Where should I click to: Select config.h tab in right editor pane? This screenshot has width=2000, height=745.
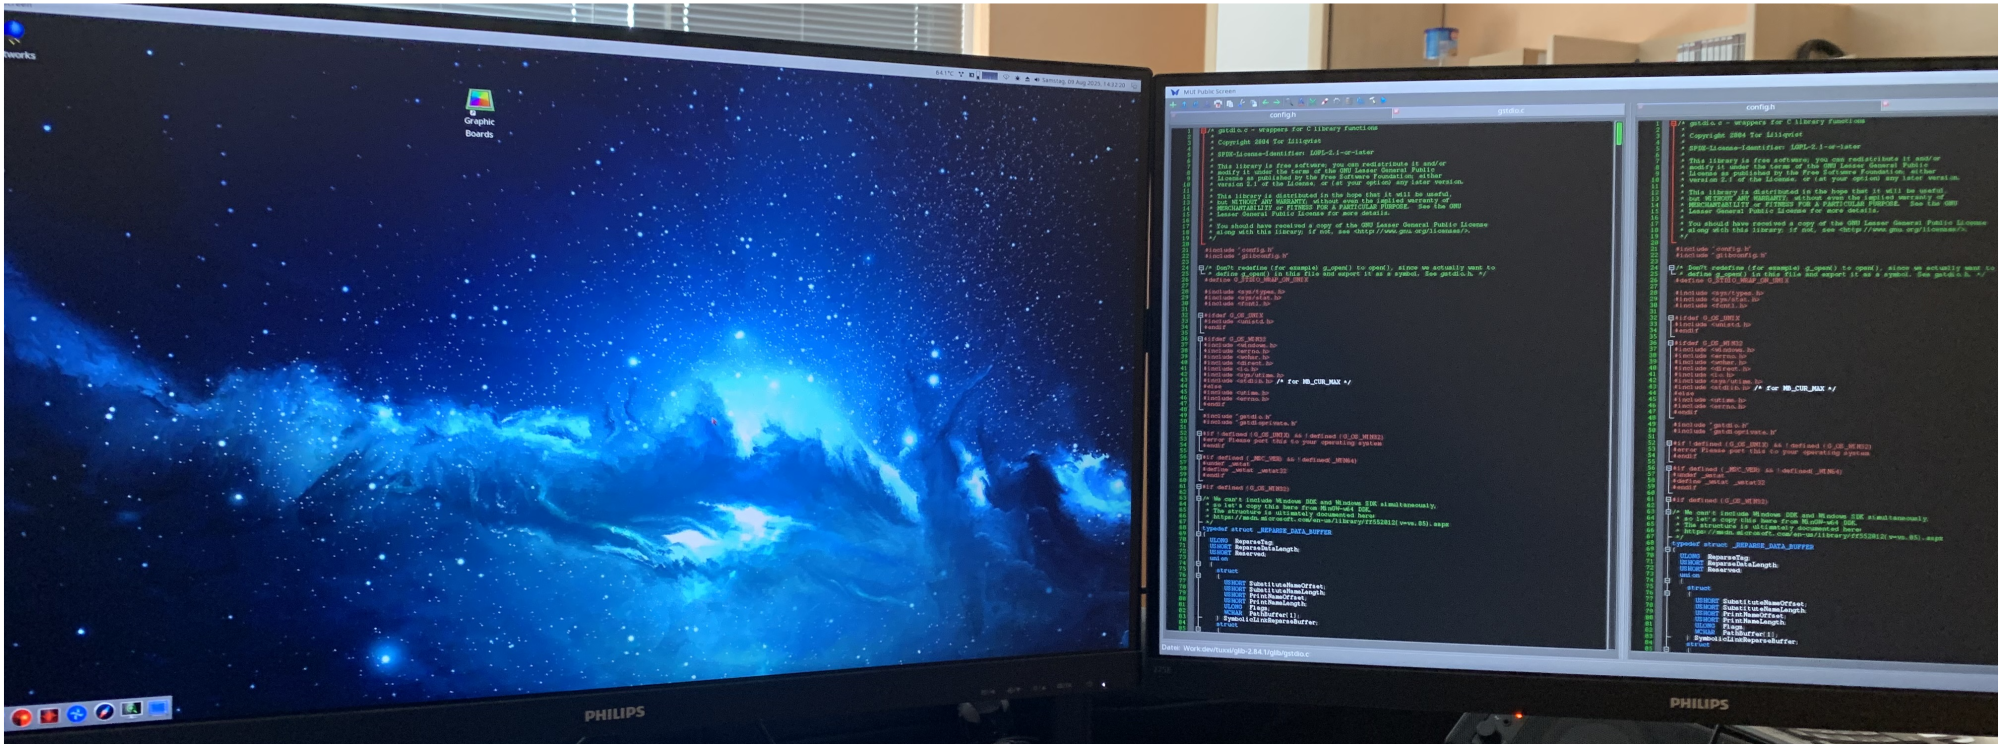[1760, 107]
